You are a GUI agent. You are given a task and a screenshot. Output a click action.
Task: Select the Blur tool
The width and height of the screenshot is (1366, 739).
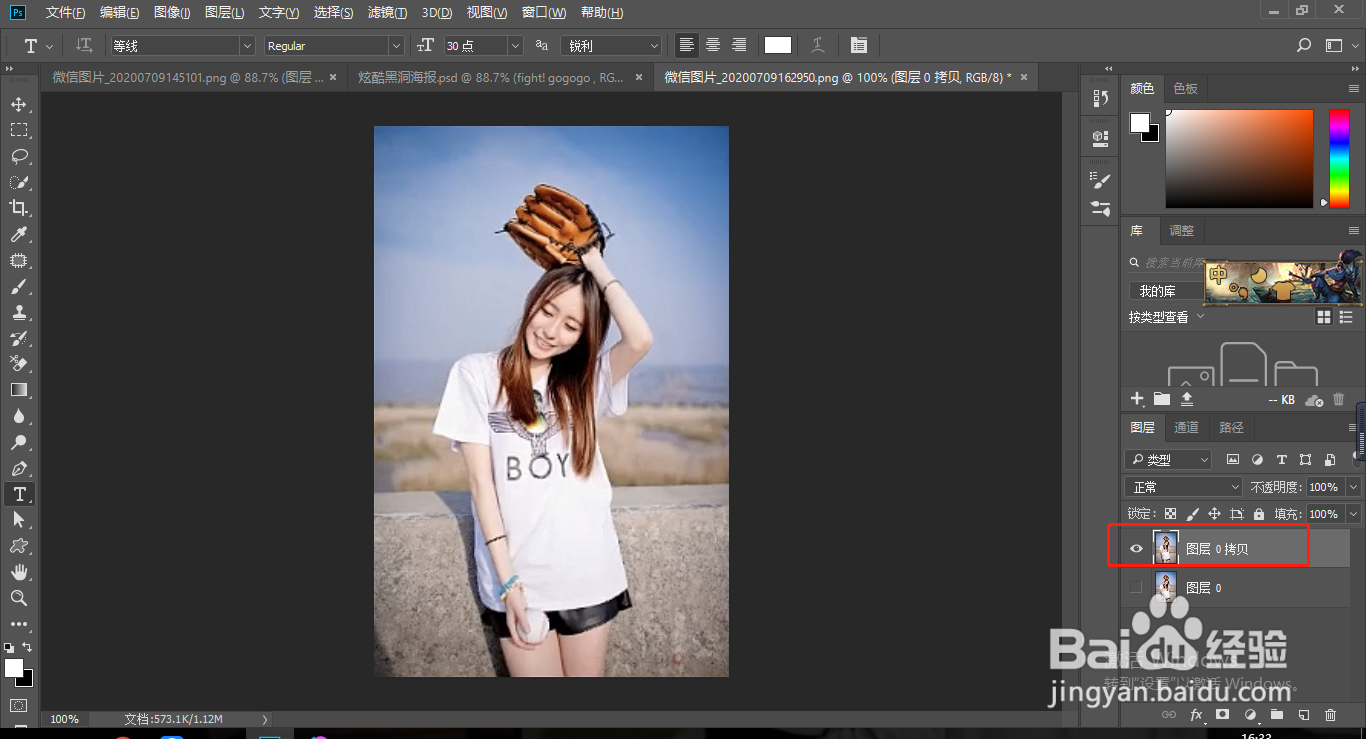(x=19, y=416)
